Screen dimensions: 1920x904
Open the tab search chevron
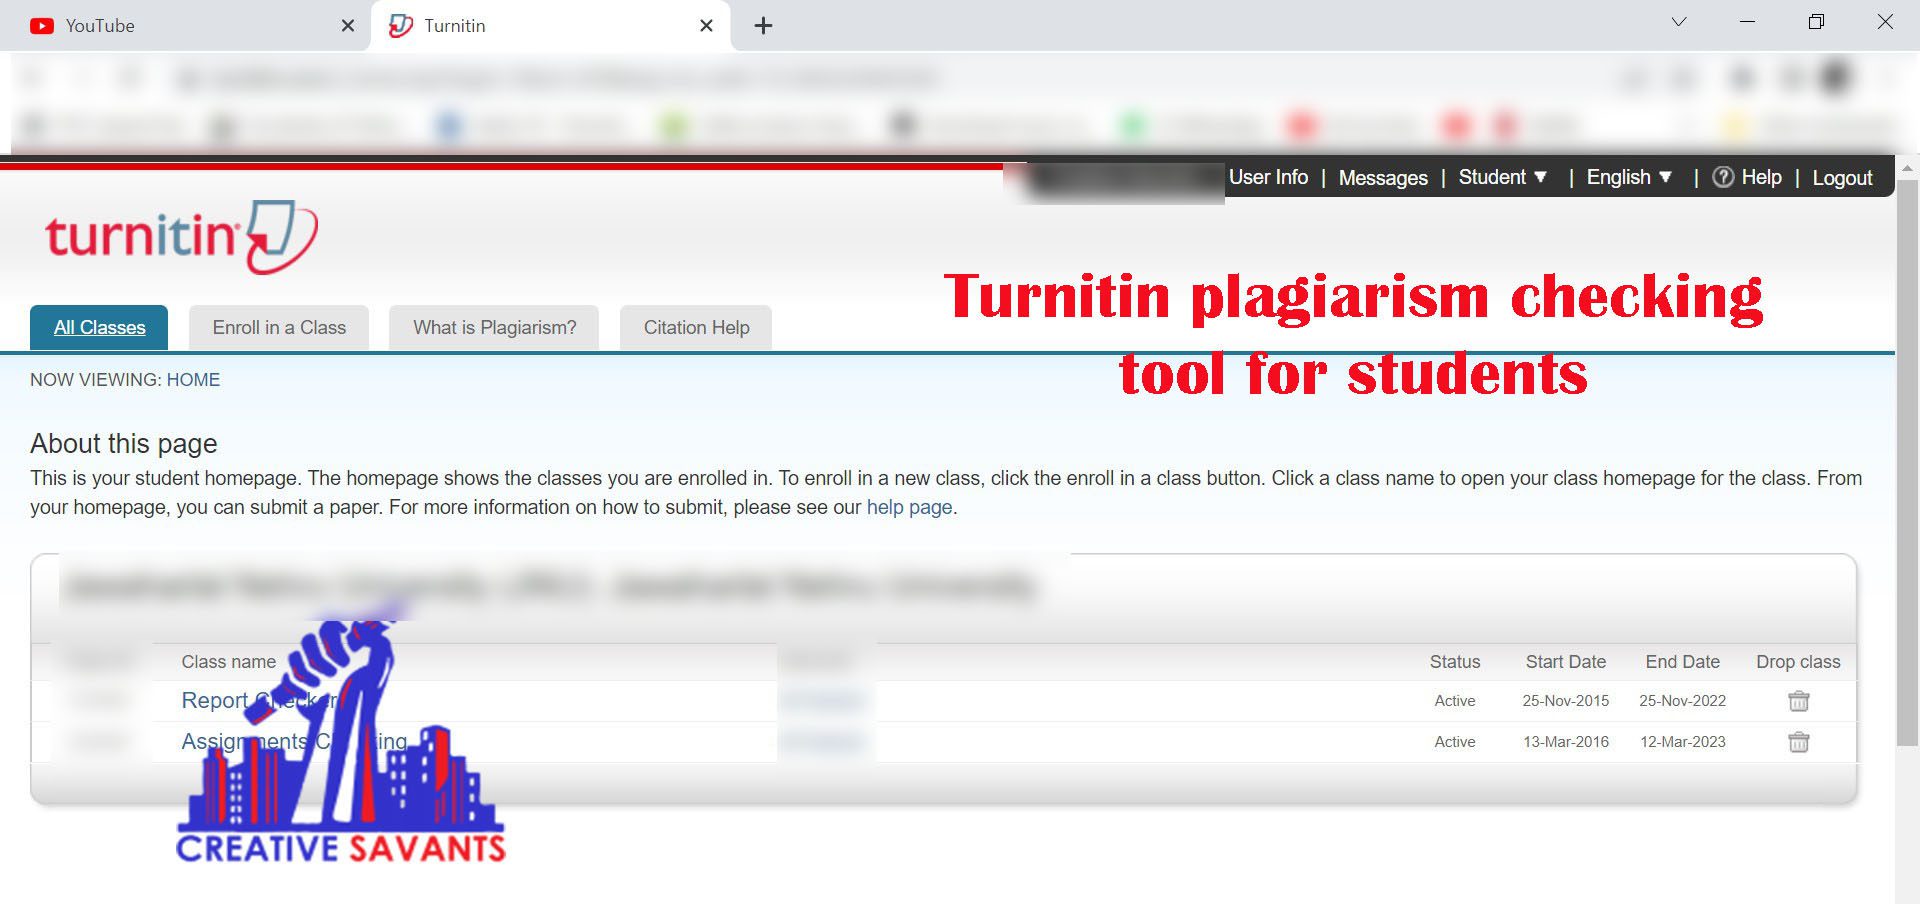coord(1679,22)
